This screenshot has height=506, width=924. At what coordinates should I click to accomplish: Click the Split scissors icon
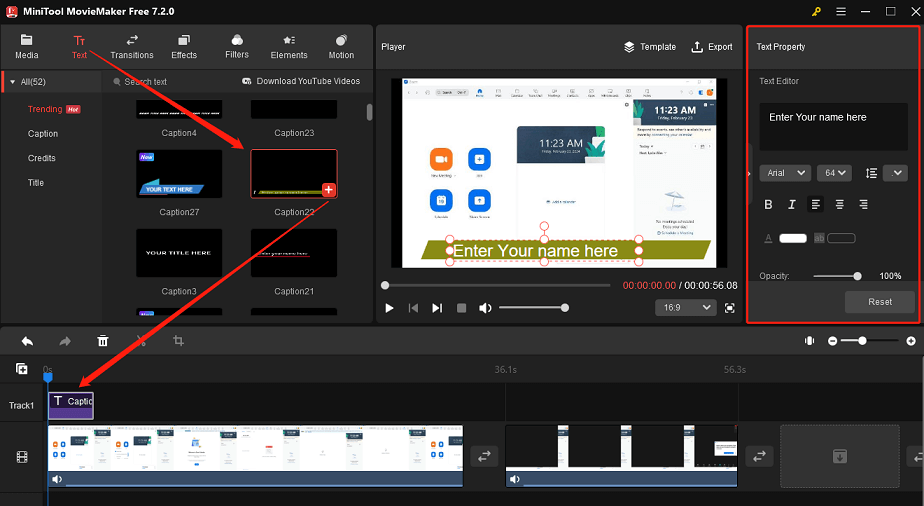(x=141, y=341)
